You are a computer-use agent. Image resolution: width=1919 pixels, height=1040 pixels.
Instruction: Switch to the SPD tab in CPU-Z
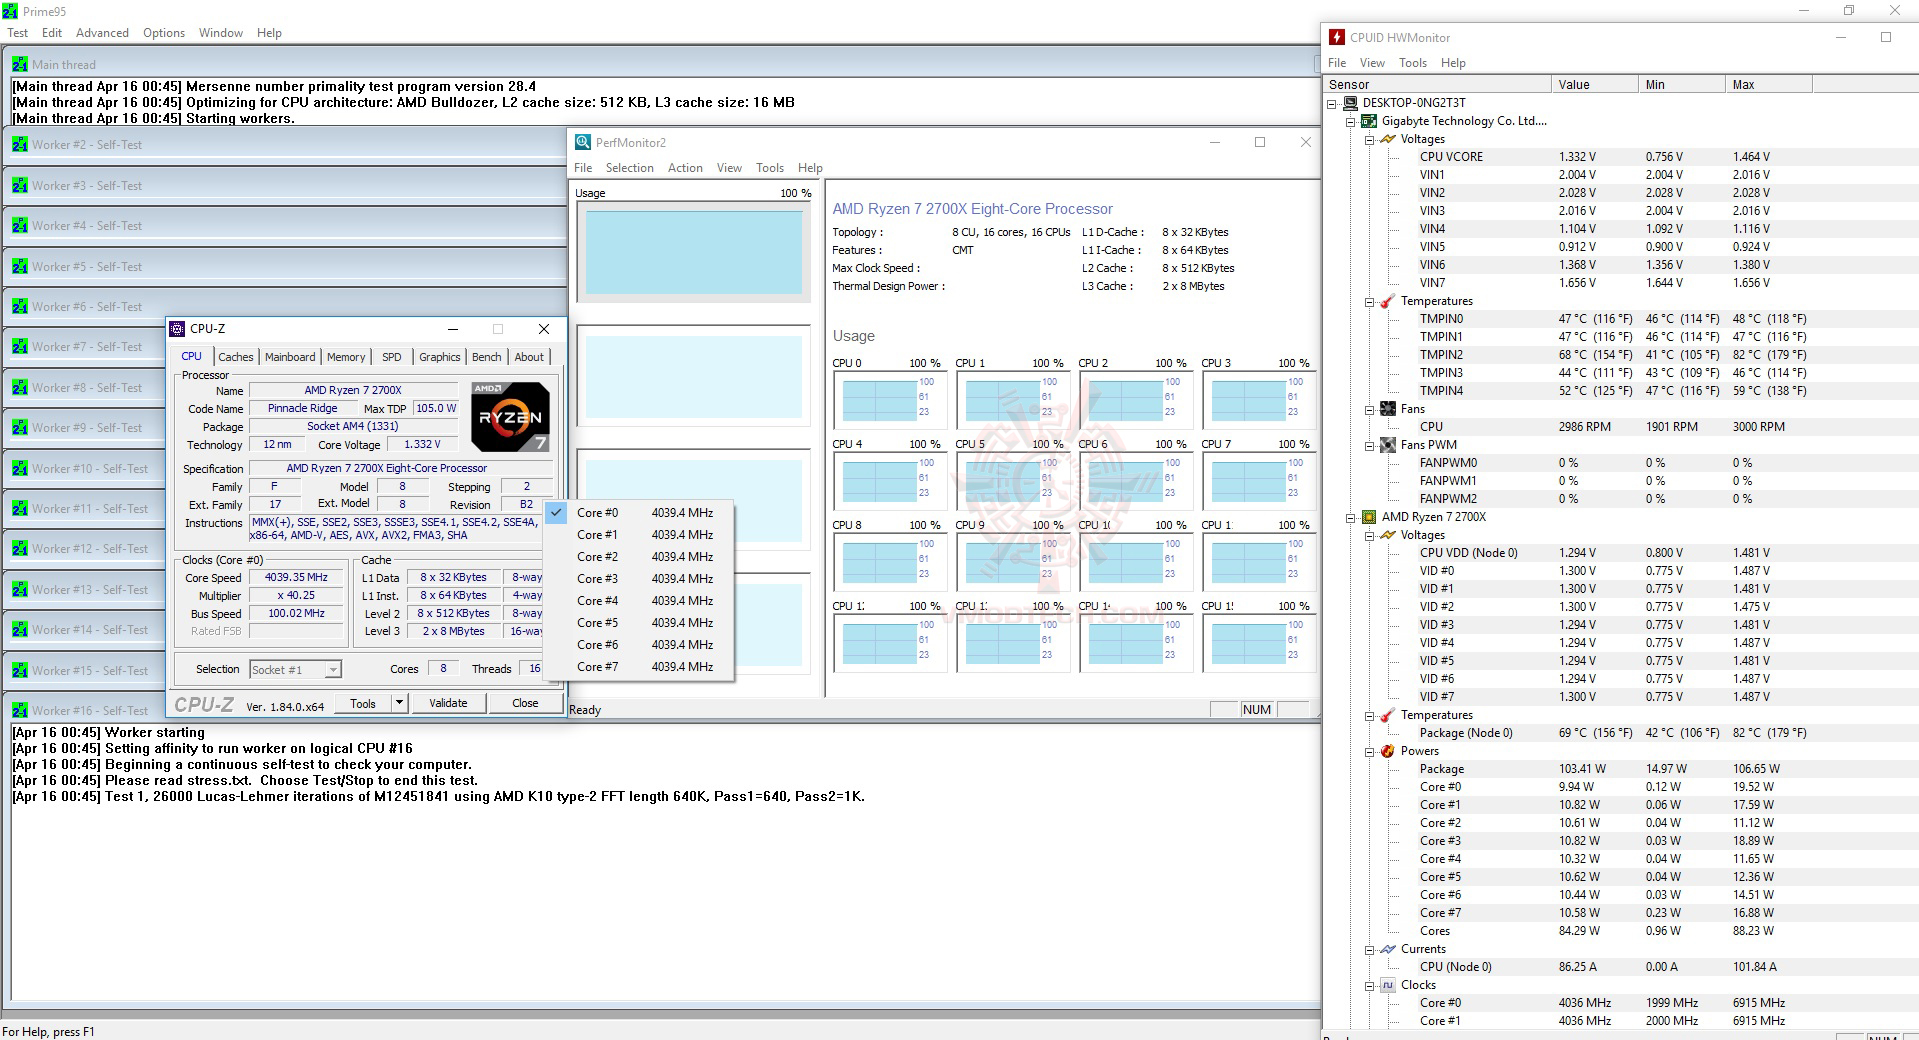392,357
